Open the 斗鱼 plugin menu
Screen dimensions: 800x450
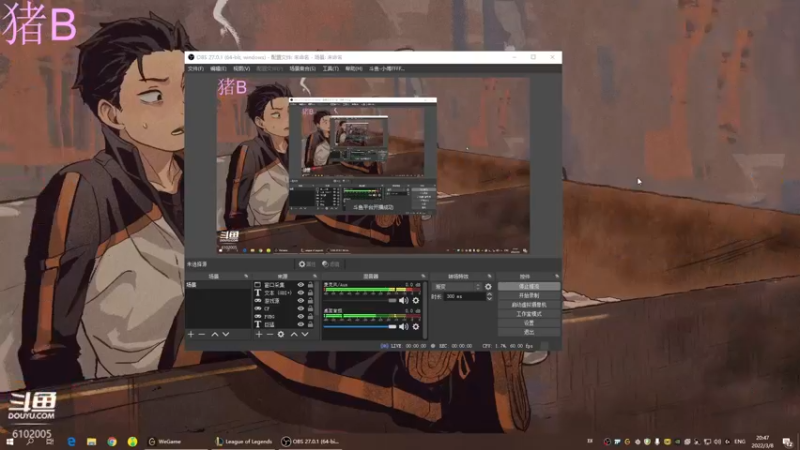click(387, 68)
